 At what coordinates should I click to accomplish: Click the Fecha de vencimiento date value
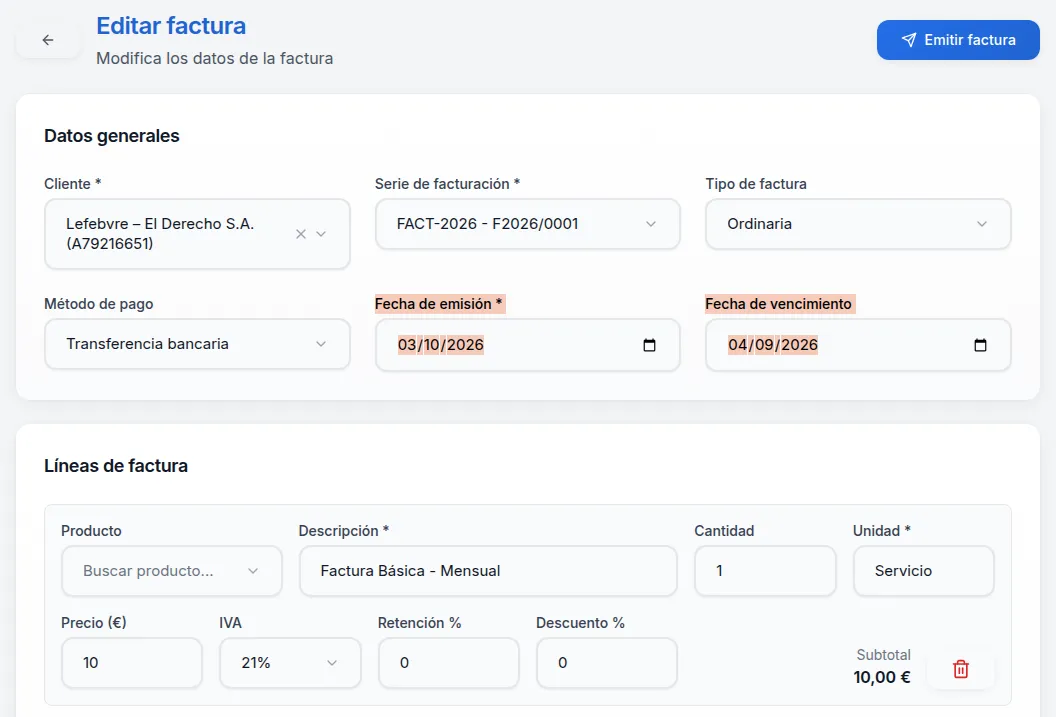click(772, 345)
